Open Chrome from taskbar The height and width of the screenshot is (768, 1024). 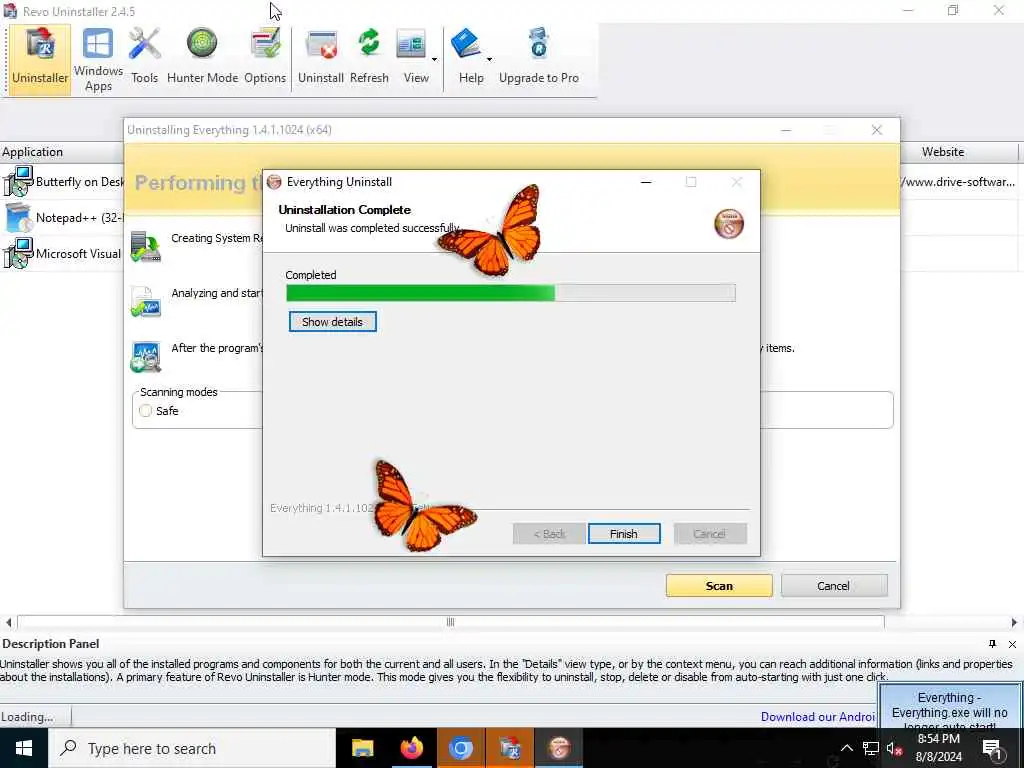click(x=460, y=748)
